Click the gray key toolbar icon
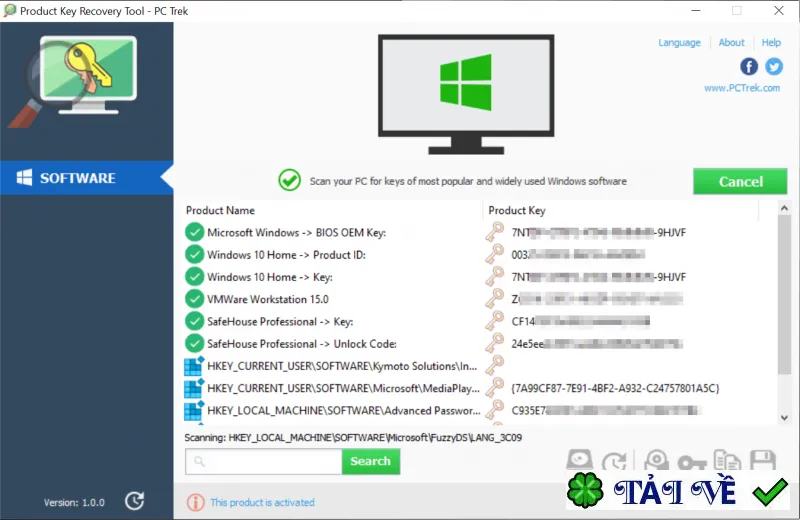Viewport: 800px width, 520px height. pos(692,463)
